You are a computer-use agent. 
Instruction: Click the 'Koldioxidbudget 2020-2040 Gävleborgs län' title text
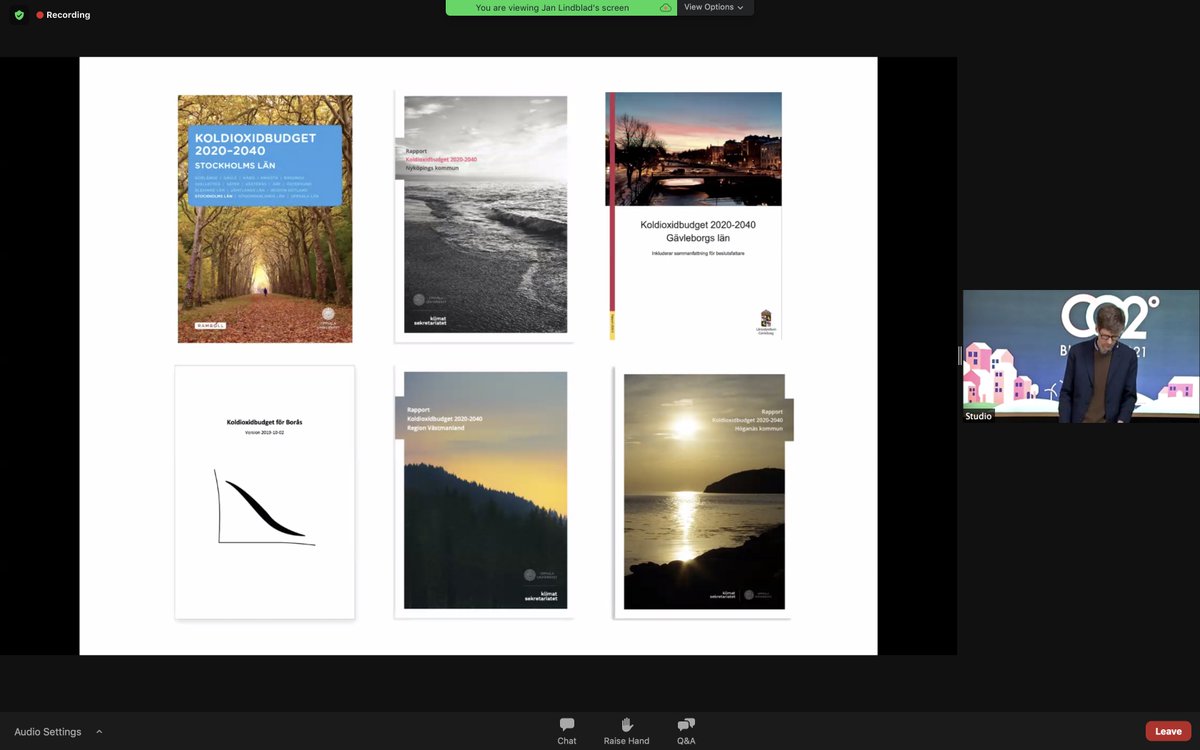click(x=698, y=231)
